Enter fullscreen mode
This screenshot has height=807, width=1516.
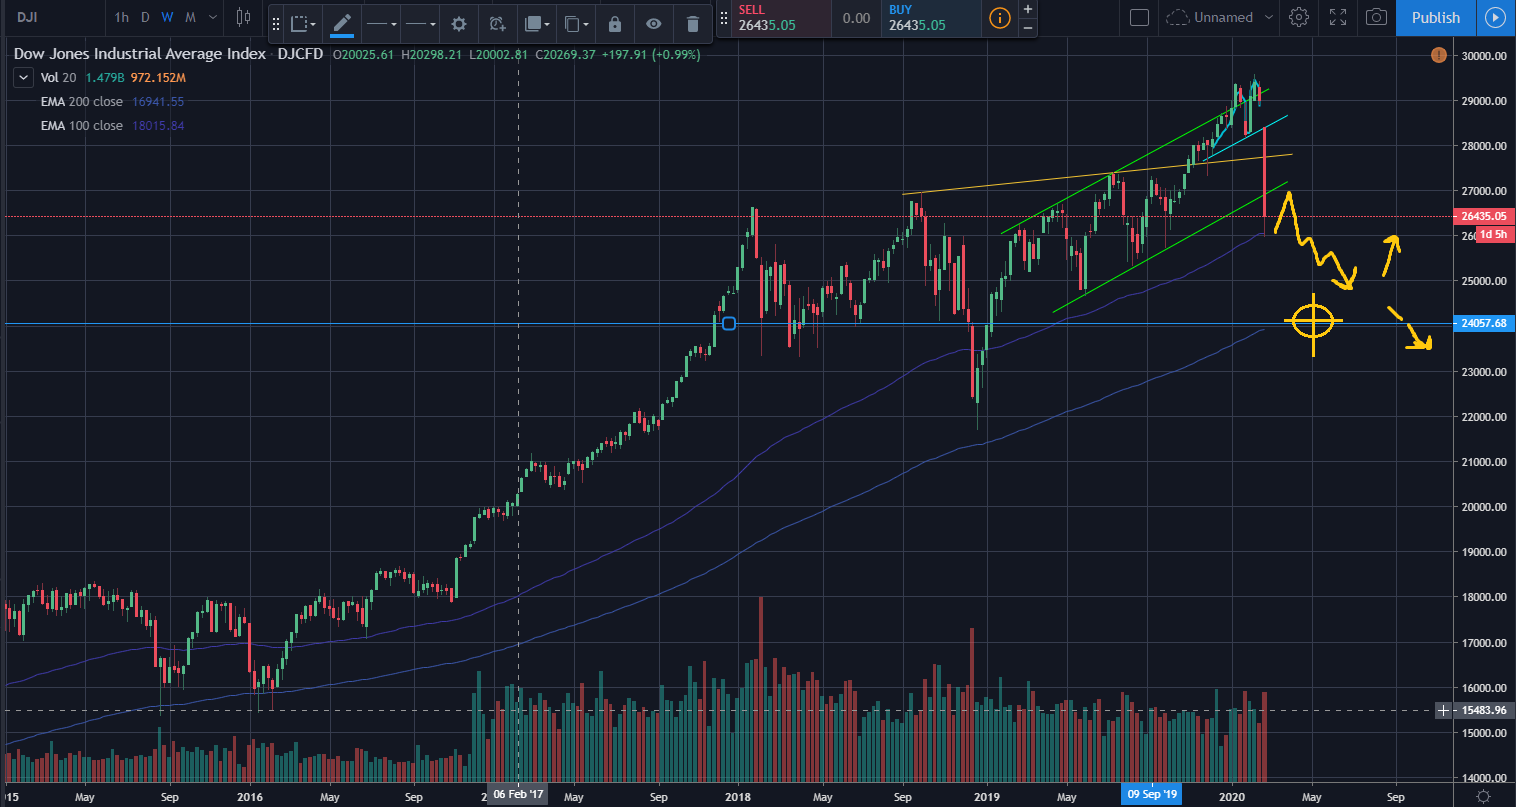tap(1338, 17)
